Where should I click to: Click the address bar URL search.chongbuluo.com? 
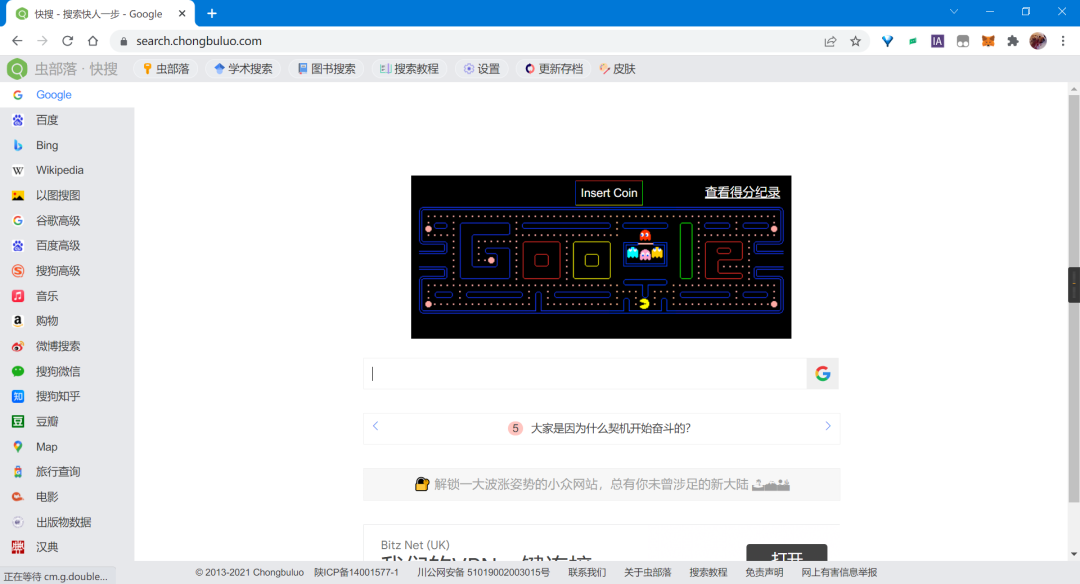coord(199,41)
